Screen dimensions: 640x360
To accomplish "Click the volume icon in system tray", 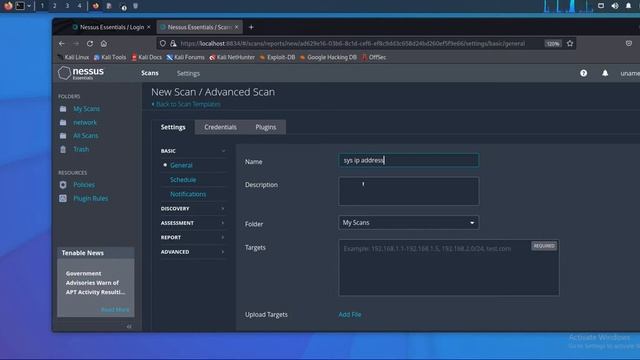I will (x=615, y=6).
